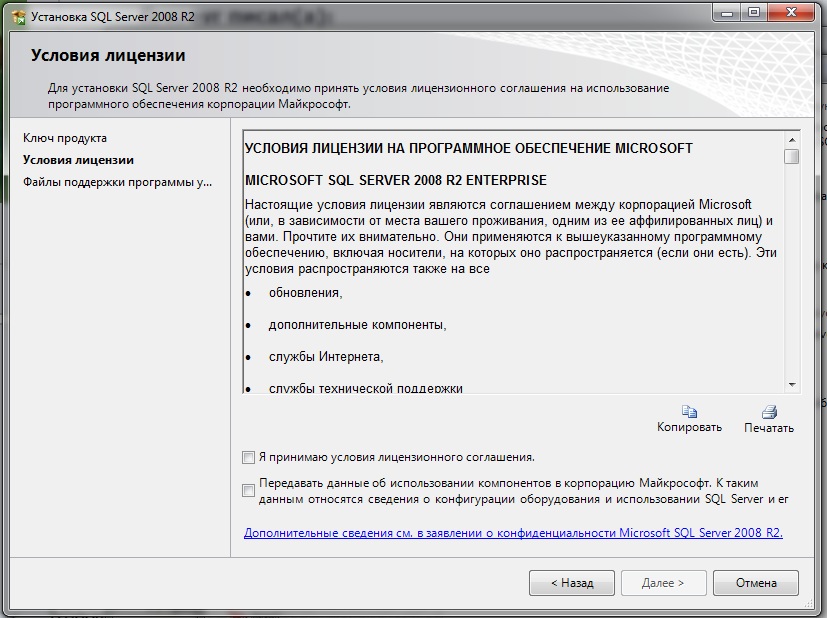Minimize the SQL Server setup window
Viewport: 827px width, 618px height.
tap(725, 14)
